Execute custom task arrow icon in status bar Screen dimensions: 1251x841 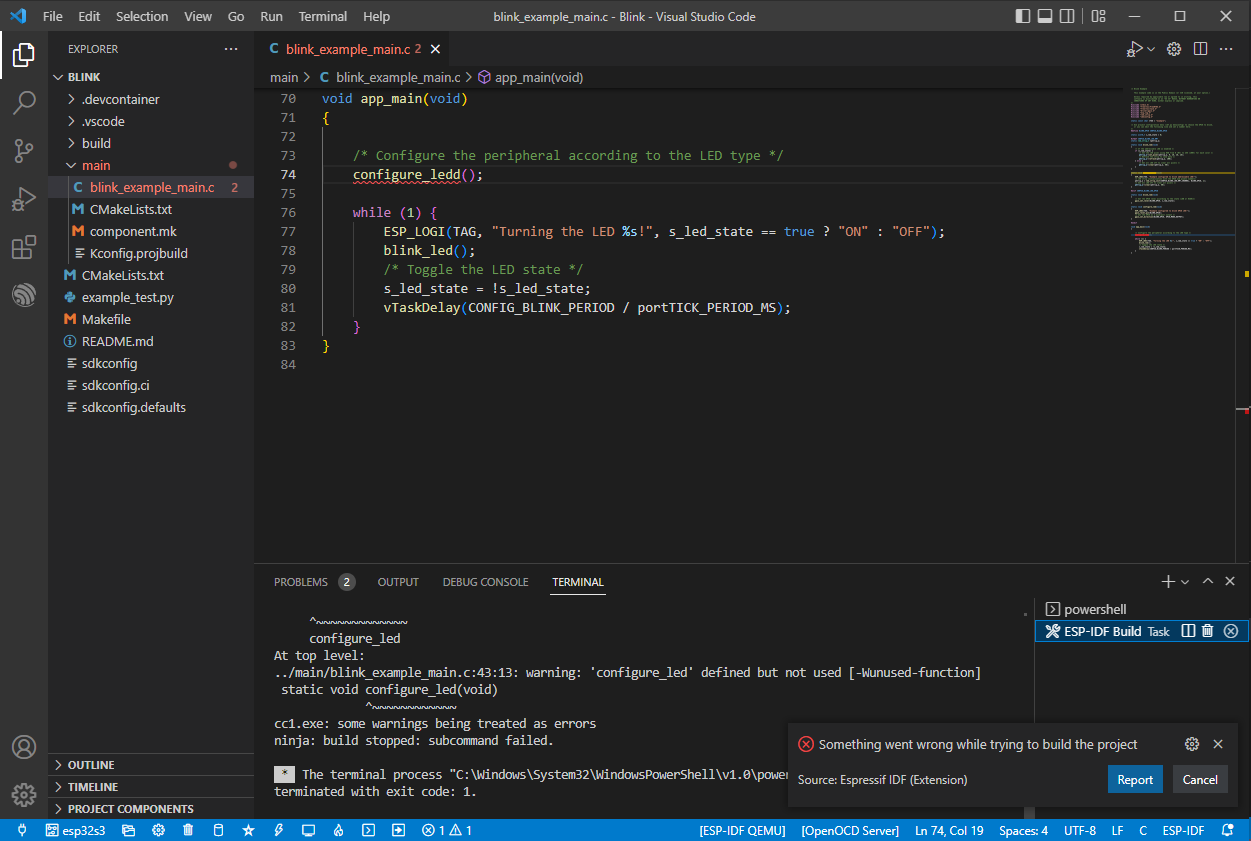(x=398, y=830)
